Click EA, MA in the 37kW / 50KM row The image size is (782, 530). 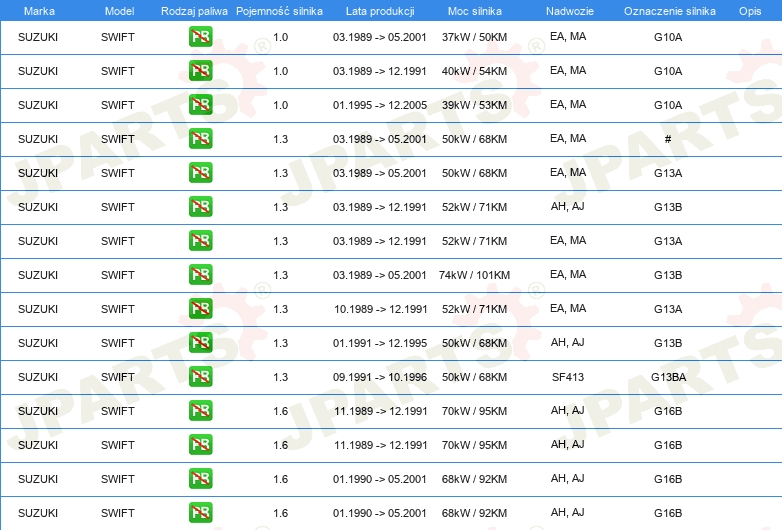pyautogui.click(x=568, y=36)
